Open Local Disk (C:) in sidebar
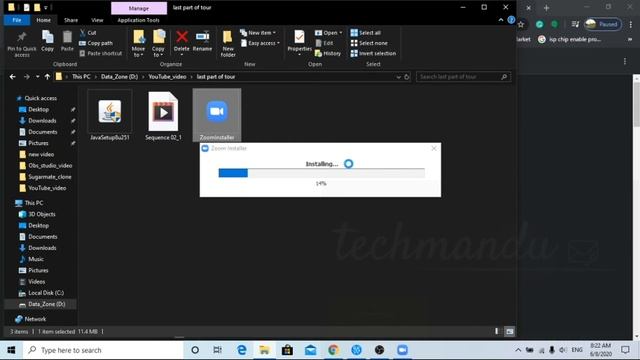This screenshot has width=640, height=360. [46, 293]
